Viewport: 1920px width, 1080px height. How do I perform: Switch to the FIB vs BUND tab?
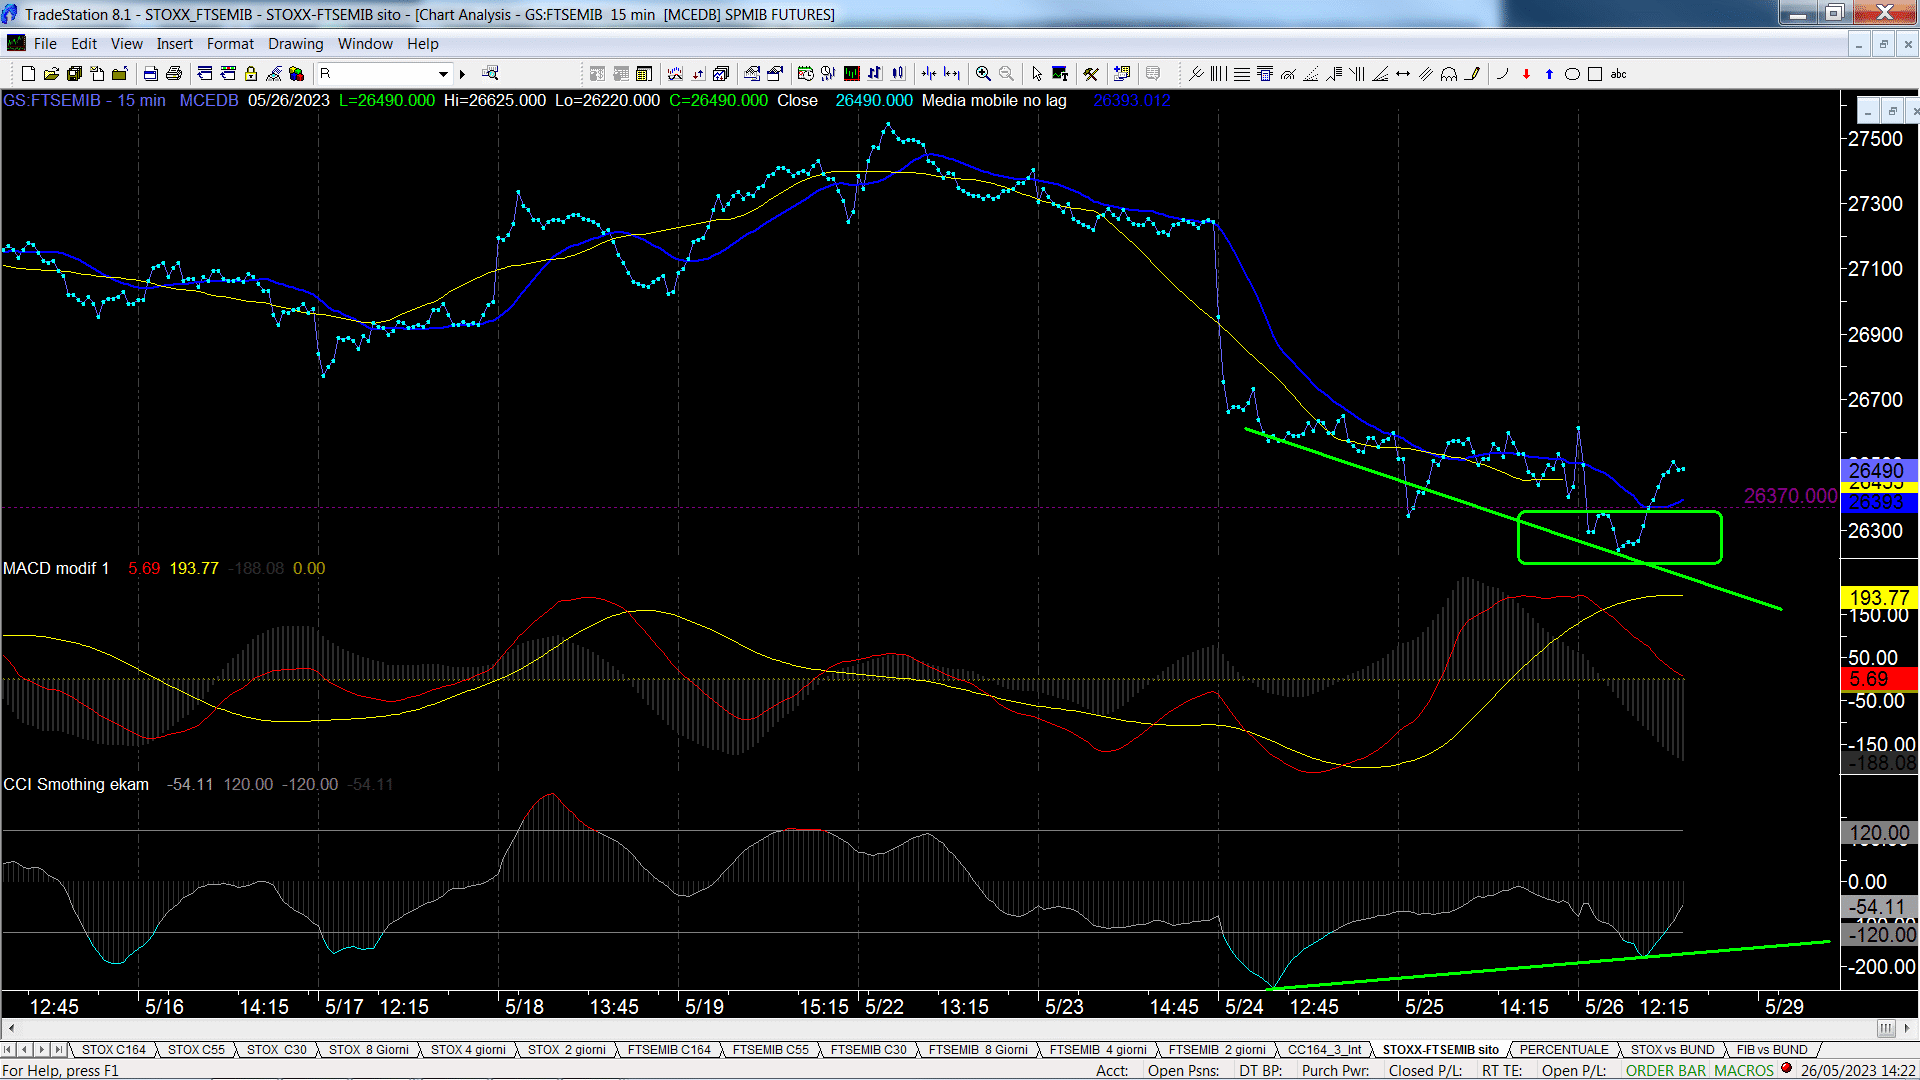tap(1772, 1050)
